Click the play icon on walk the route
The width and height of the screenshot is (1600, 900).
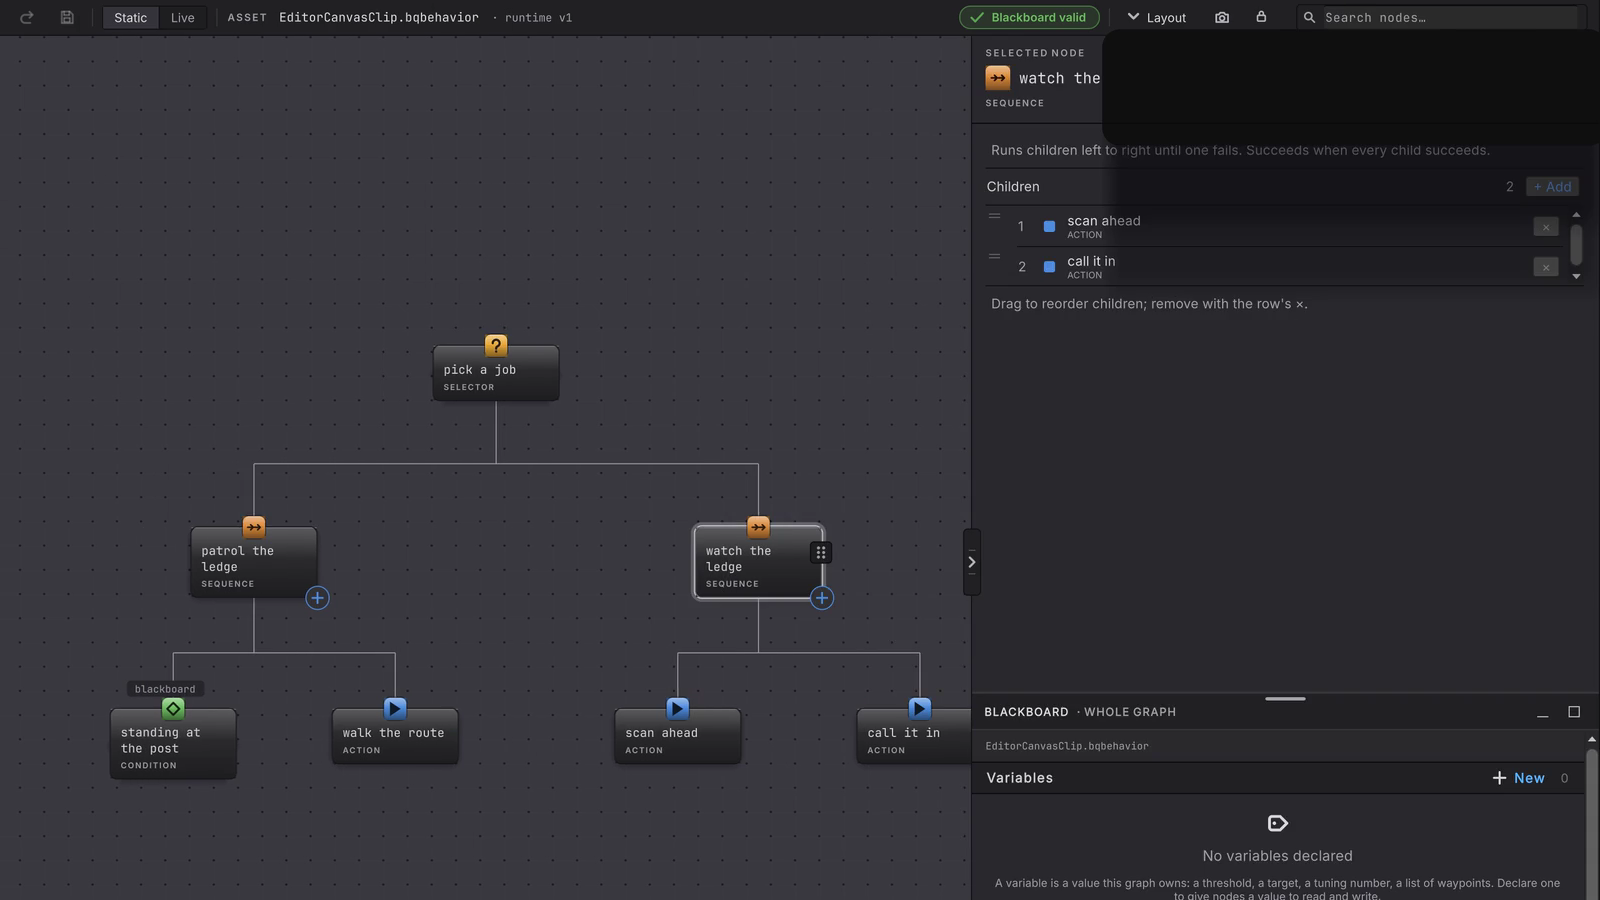[x=395, y=708]
